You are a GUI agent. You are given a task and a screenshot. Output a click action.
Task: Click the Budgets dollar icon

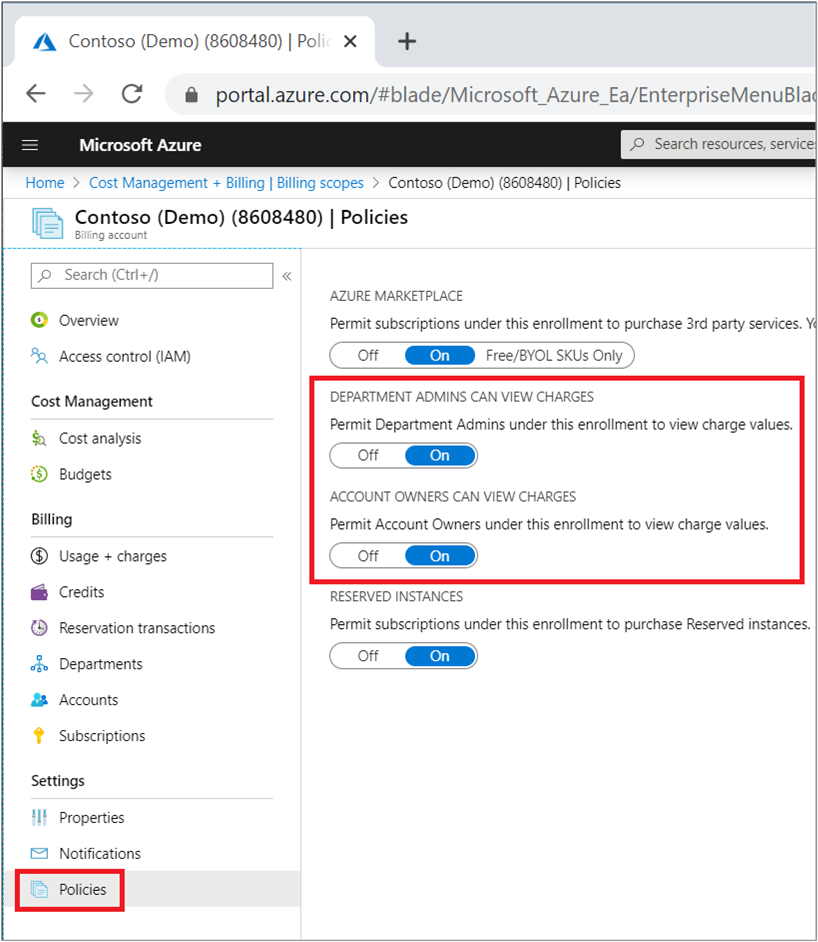(x=39, y=474)
